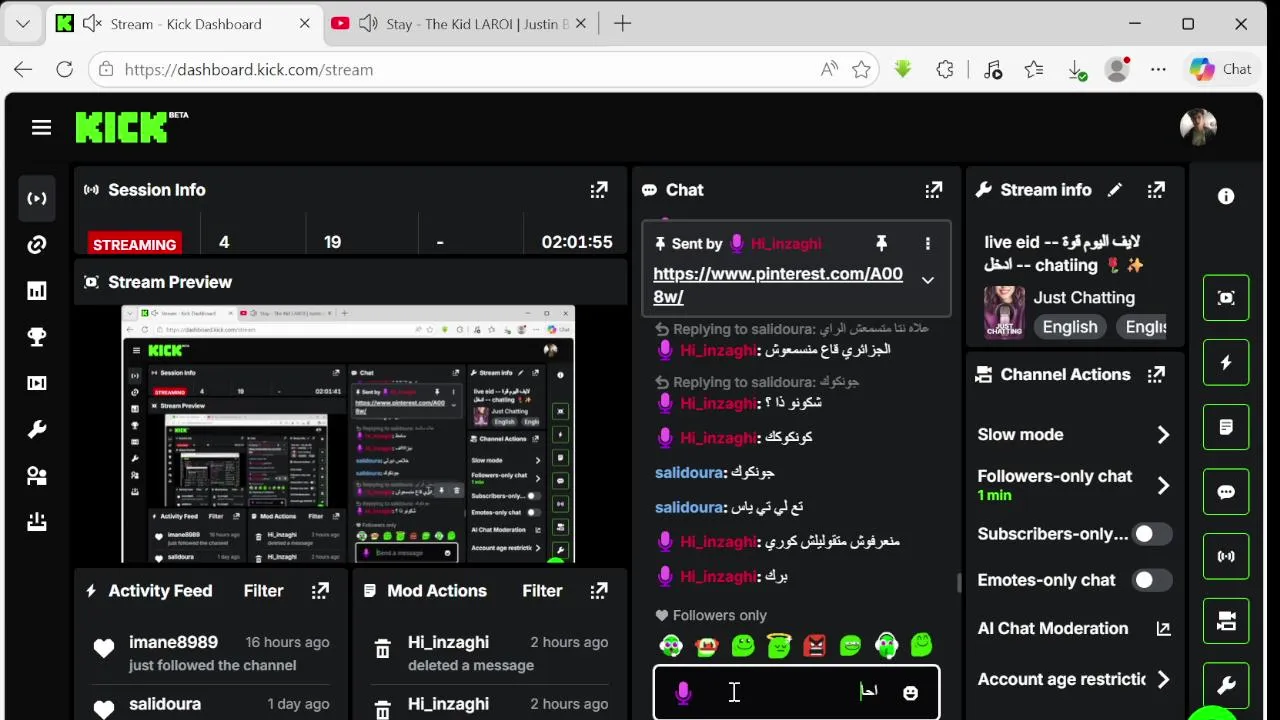Image resolution: width=1280 pixels, height=720 pixels.
Task: Click the chat scrollbar thumb
Action: click(959, 582)
